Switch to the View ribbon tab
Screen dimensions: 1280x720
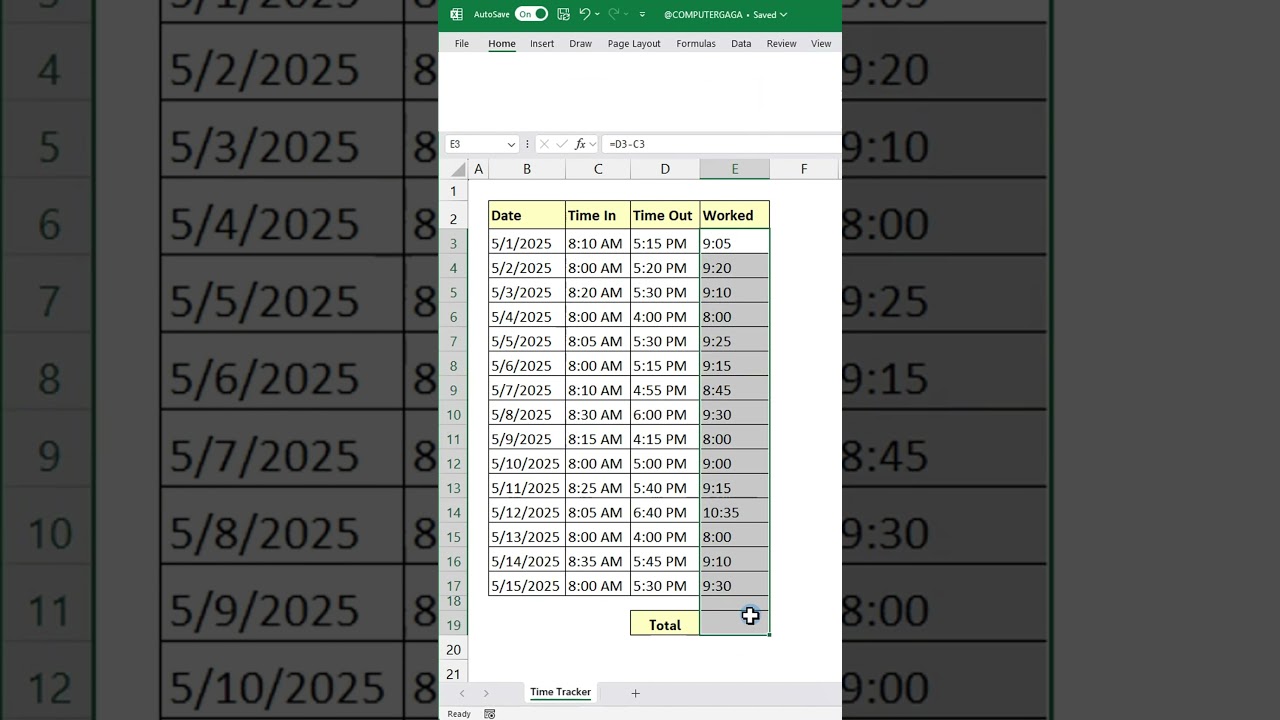pos(821,44)
